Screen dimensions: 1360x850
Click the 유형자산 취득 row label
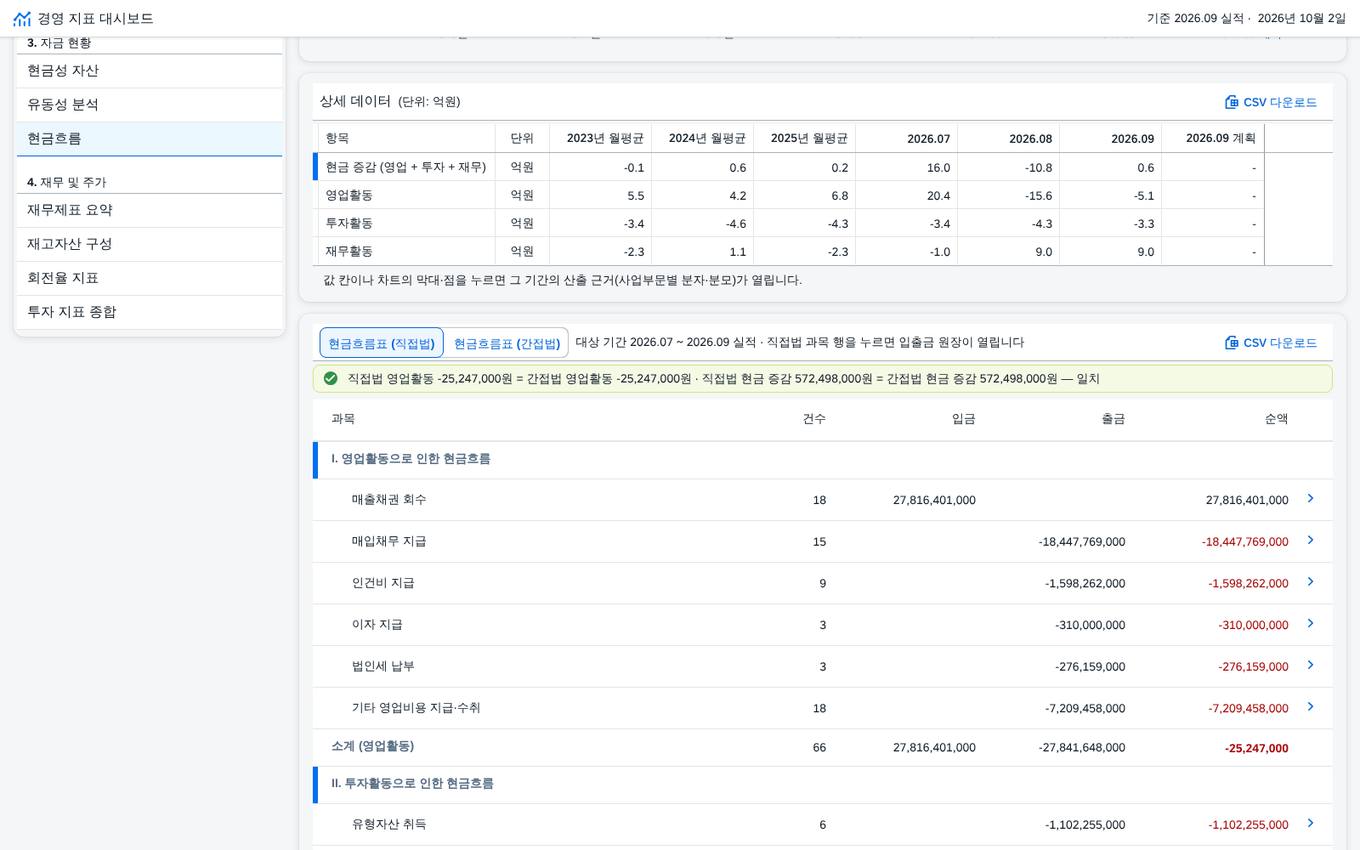[389, 825]
